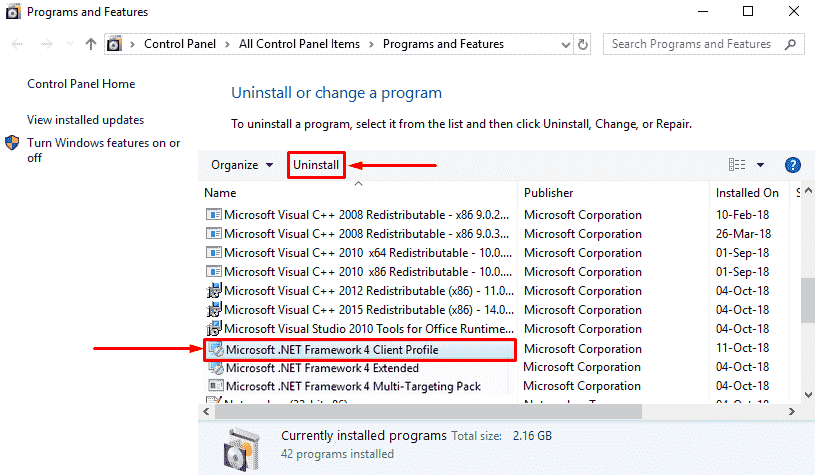The width and height of the screenshot is (815, 475).
Task: Expand chevron after Control Panel breadcrumb
Action: [227, 45]
